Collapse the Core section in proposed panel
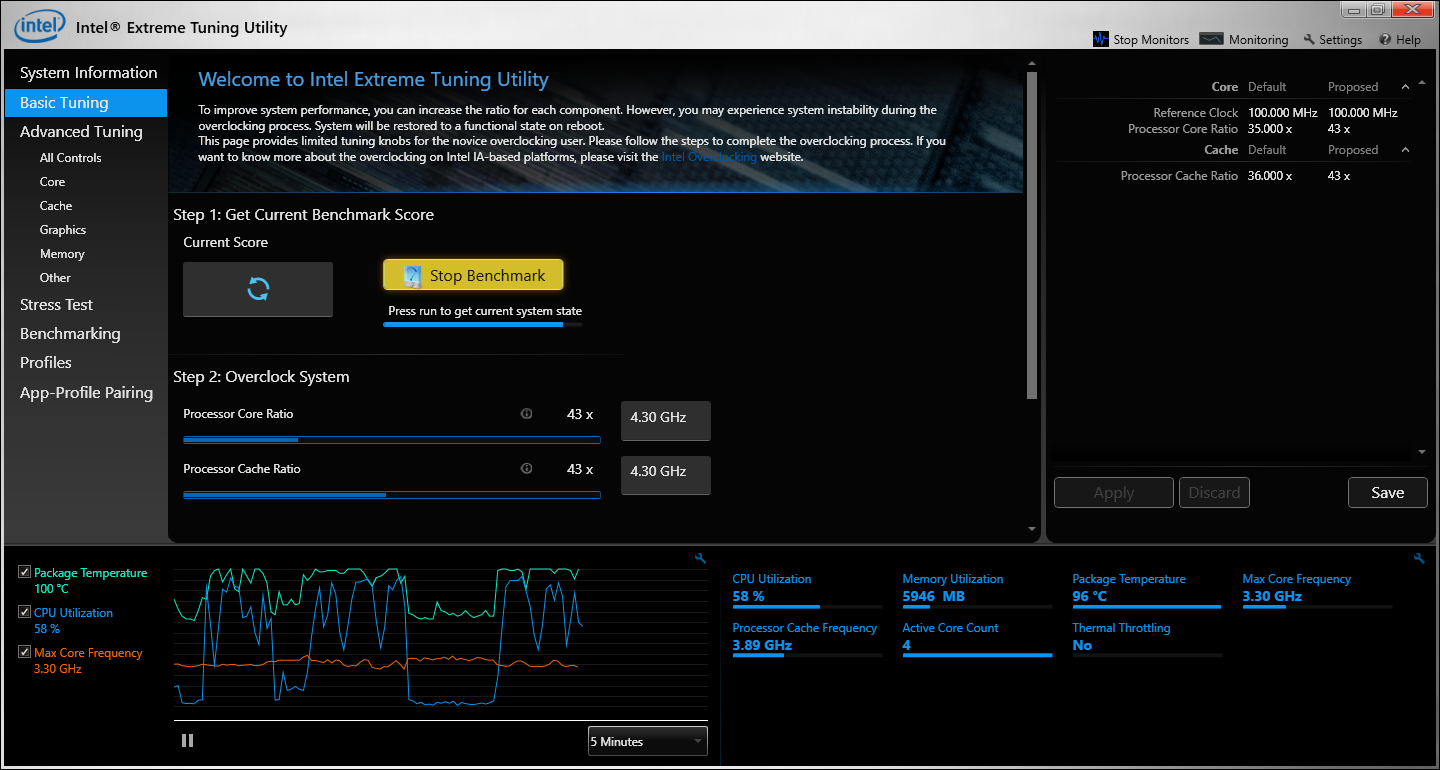The width and height of the screenshot is (1440, 770). coord(1405,86)
